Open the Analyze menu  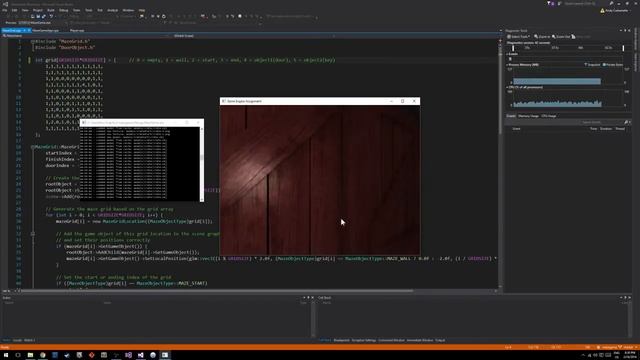[x=113, y=10]
